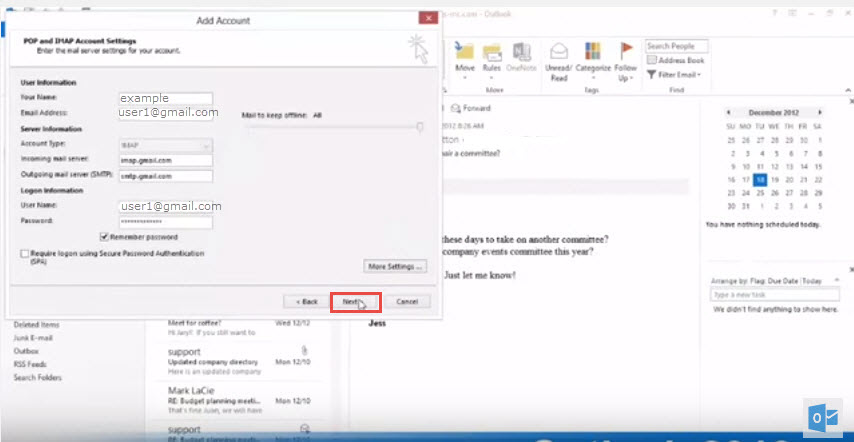This screenshot has height=442, width=854.
Task: Click the Follow Up flag icon
Action: pos(626,51)
